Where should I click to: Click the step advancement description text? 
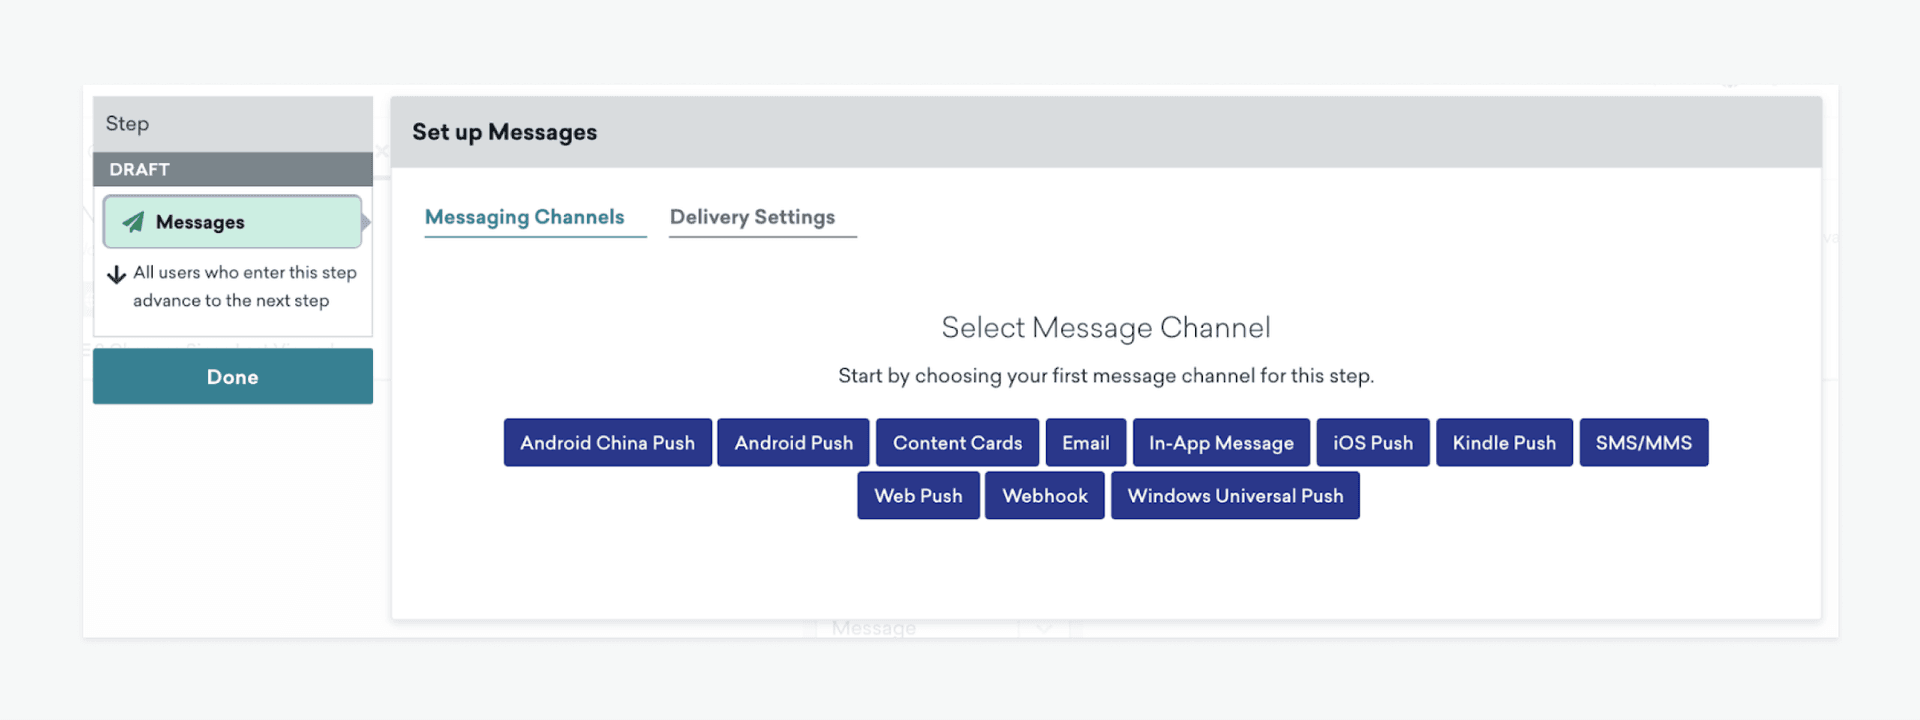244,287
